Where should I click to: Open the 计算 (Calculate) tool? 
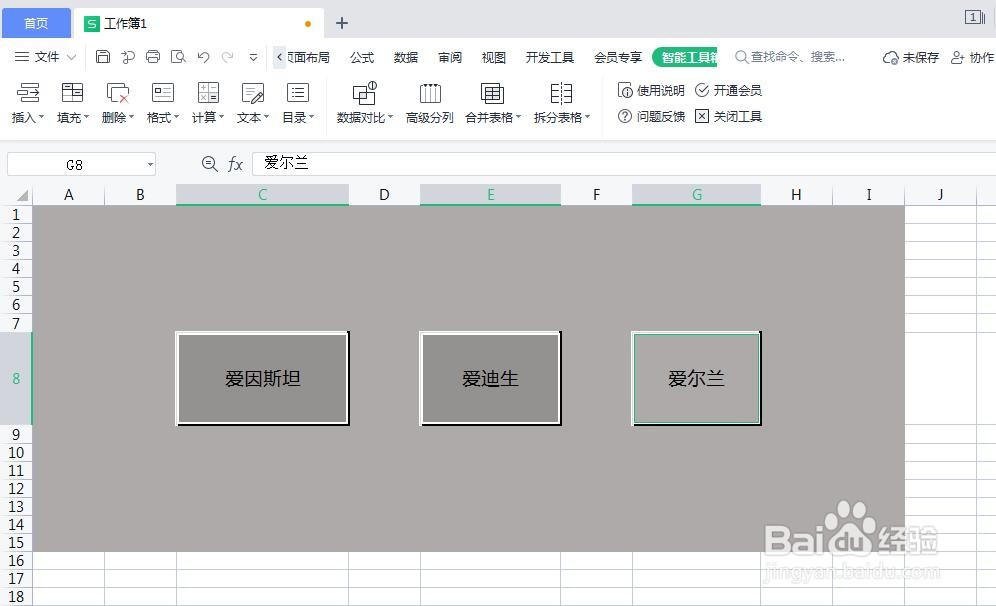click(x=208, y=103)
